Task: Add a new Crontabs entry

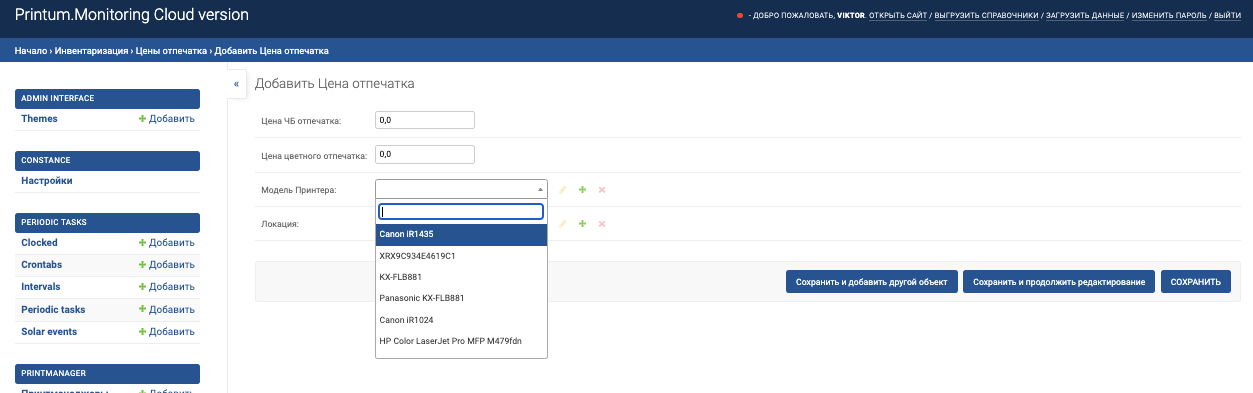Action: (x=167, y=265)
